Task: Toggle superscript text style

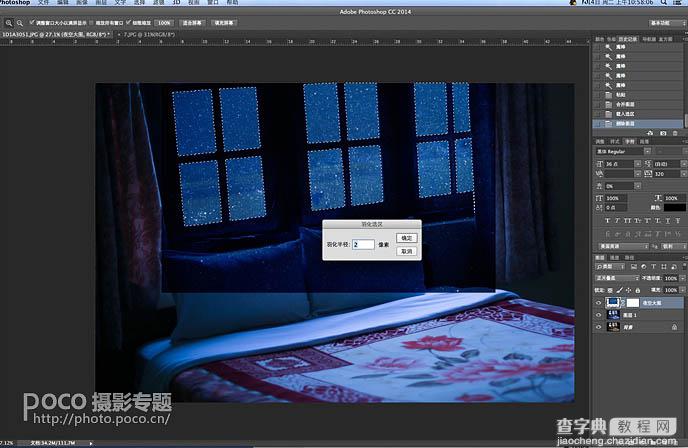Action: tap(649, 220)
